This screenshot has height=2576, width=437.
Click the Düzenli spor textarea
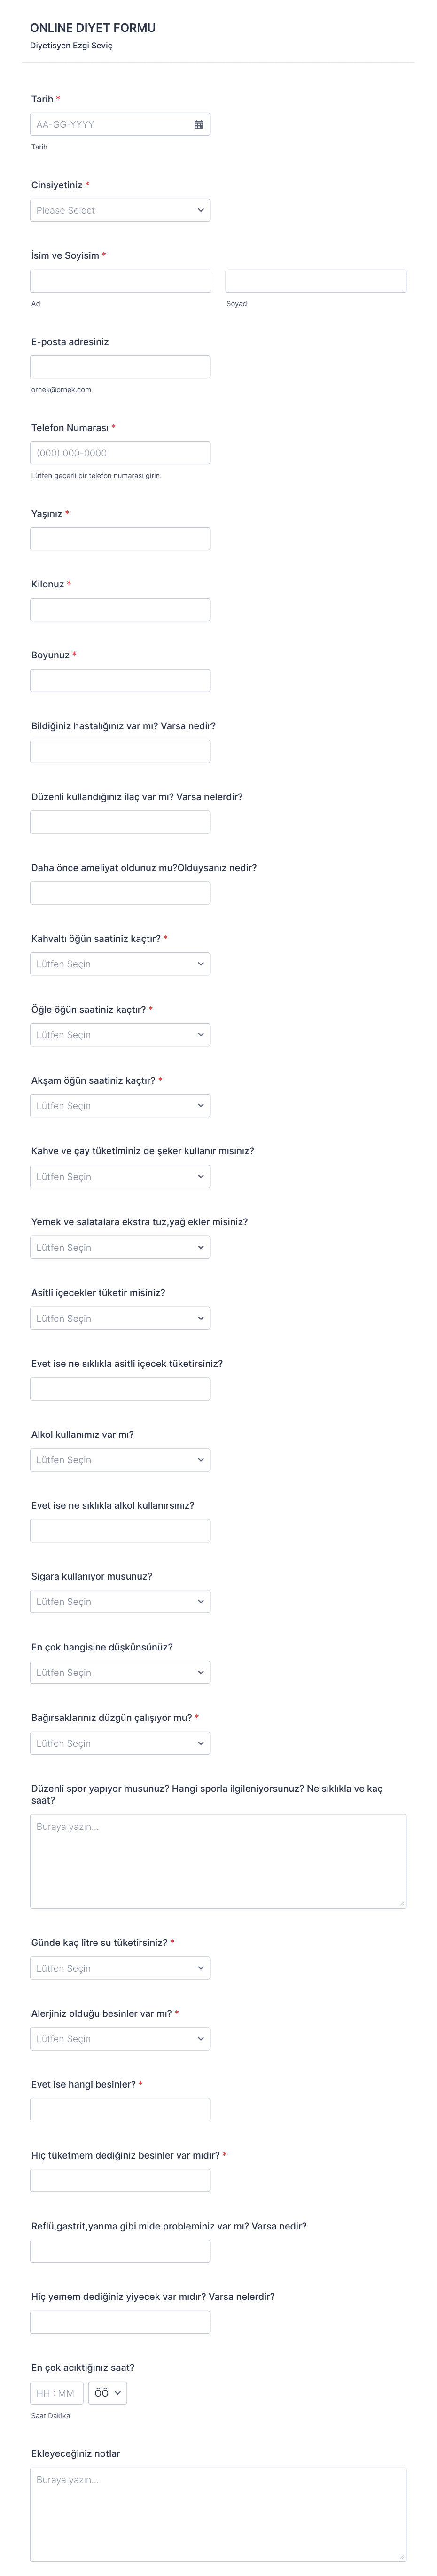point(218,1861)
